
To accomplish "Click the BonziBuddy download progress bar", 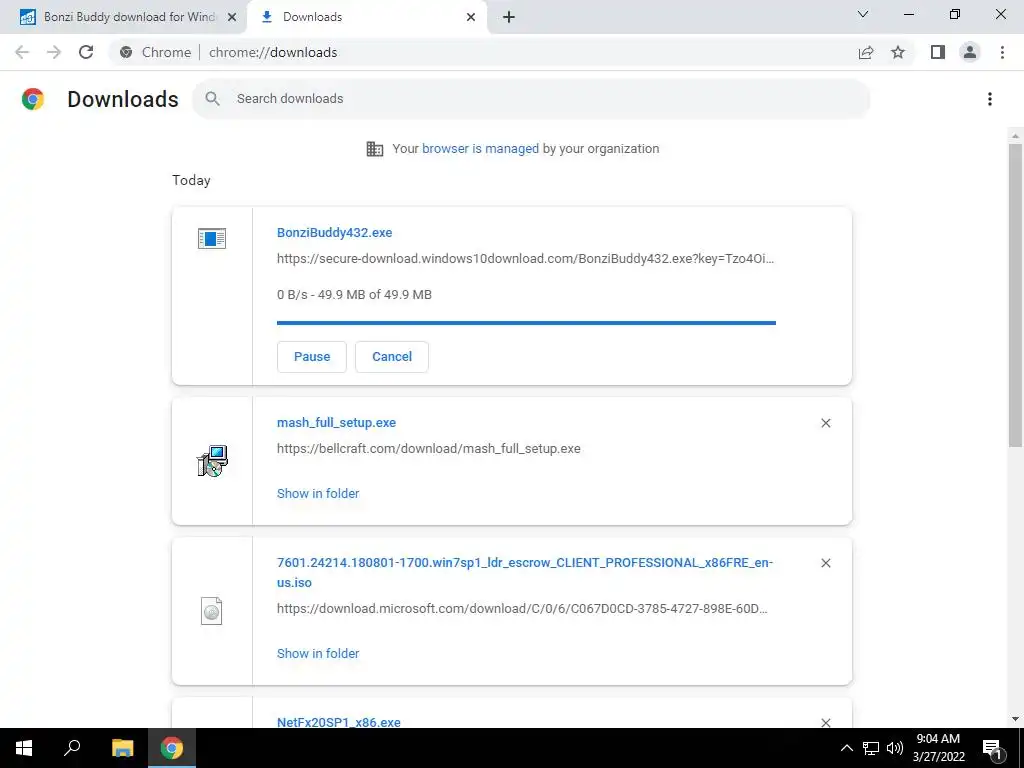I will pos(526,323).
